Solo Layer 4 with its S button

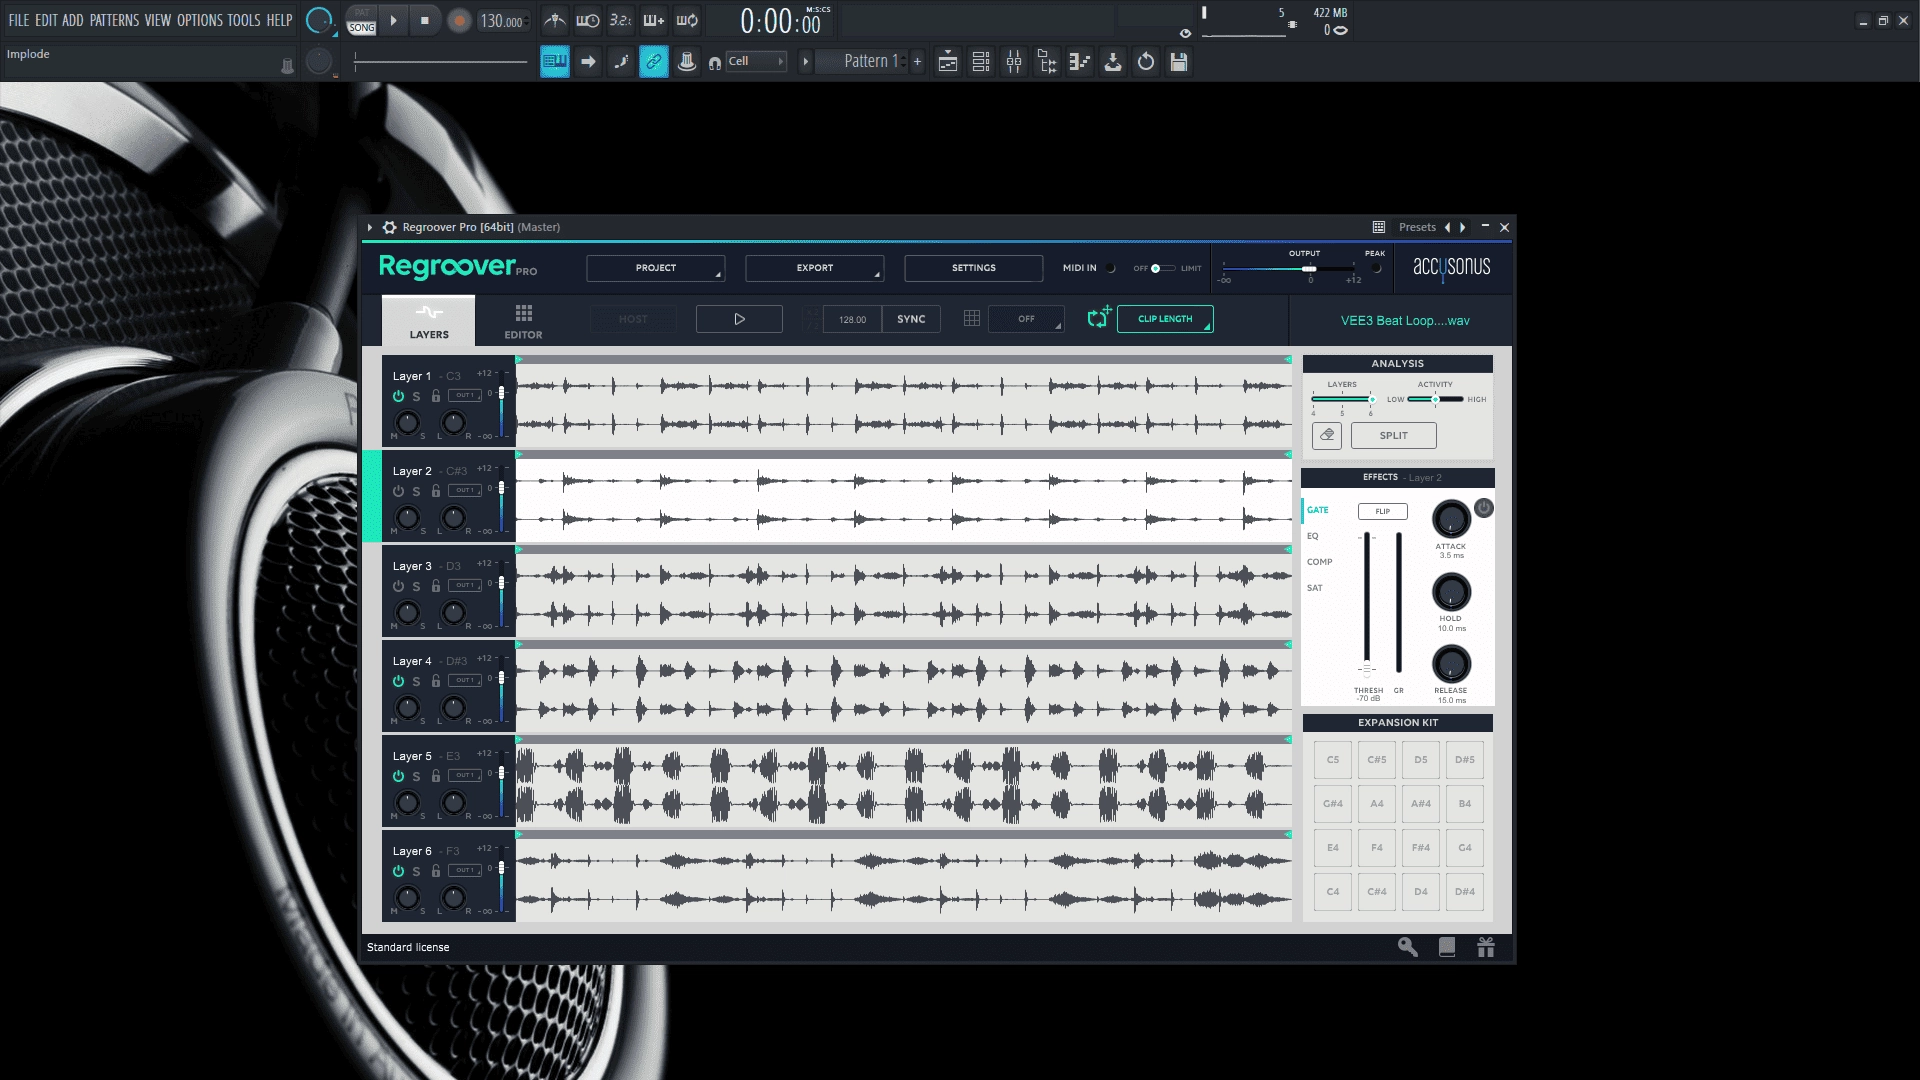point(416,681)
